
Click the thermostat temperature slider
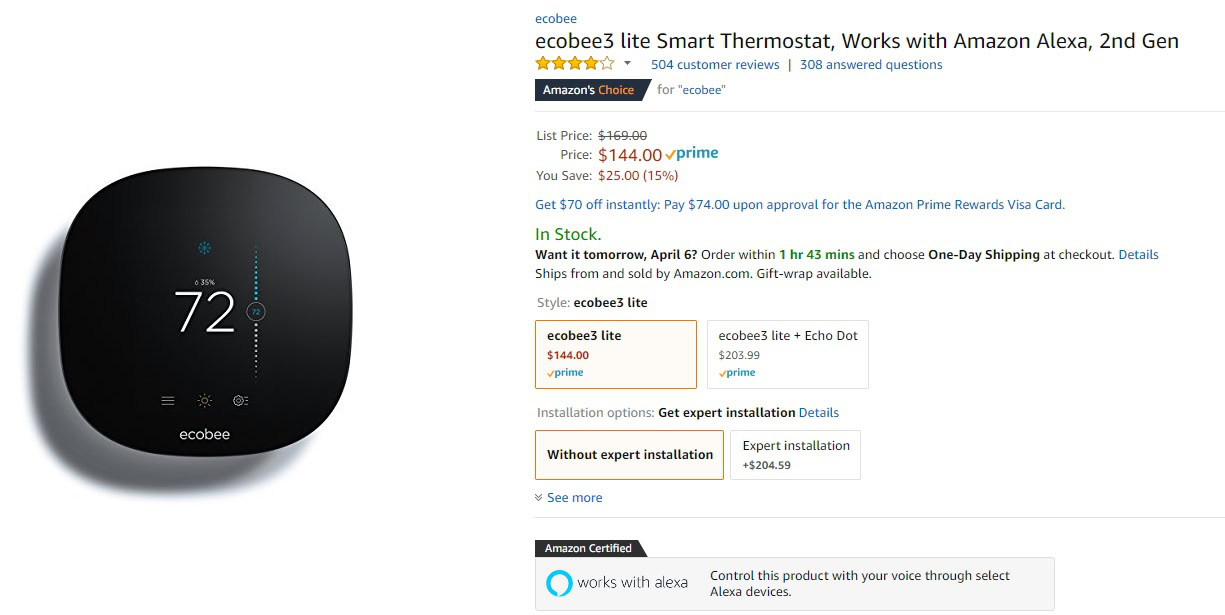point(255,312)
